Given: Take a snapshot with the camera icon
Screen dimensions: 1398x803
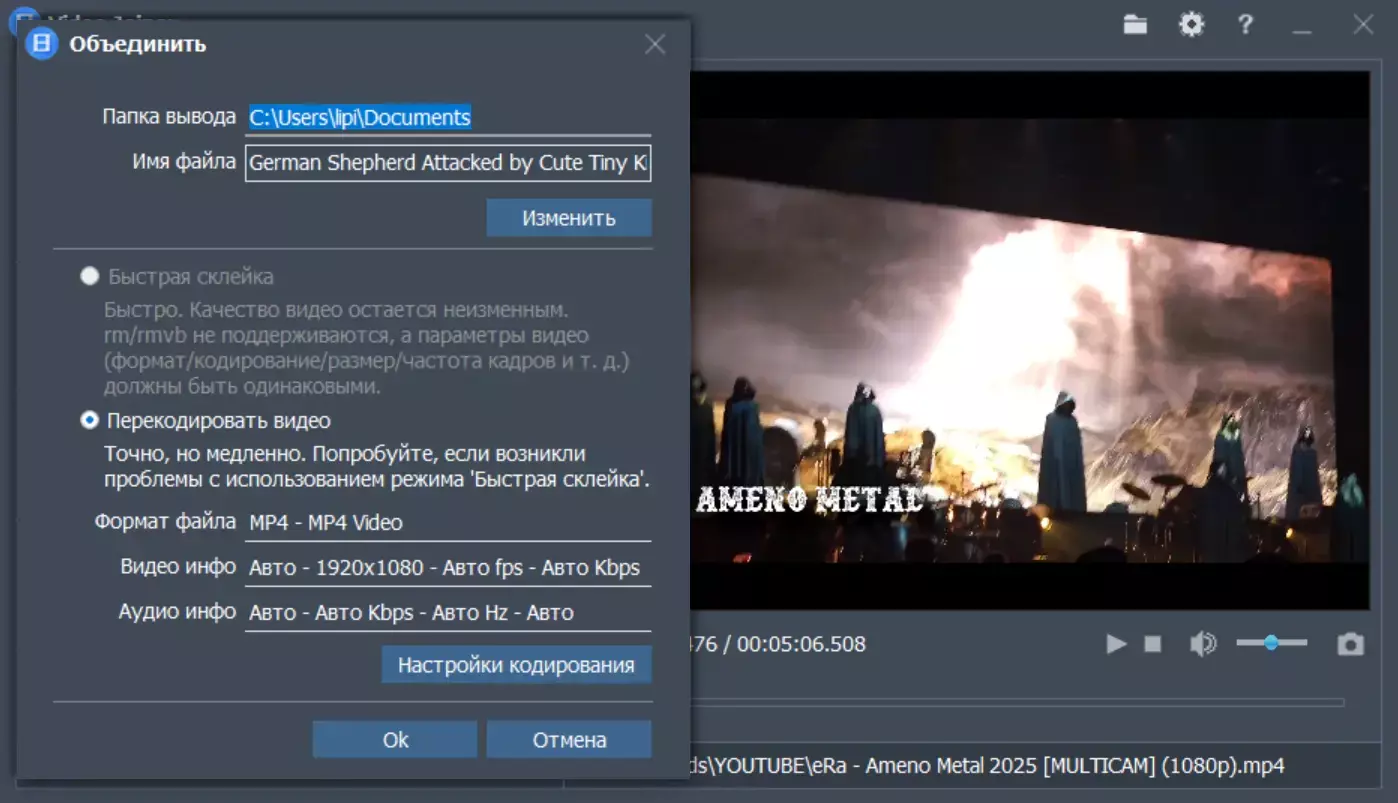Looking at the screenshot, I should tap(1350, 645).
